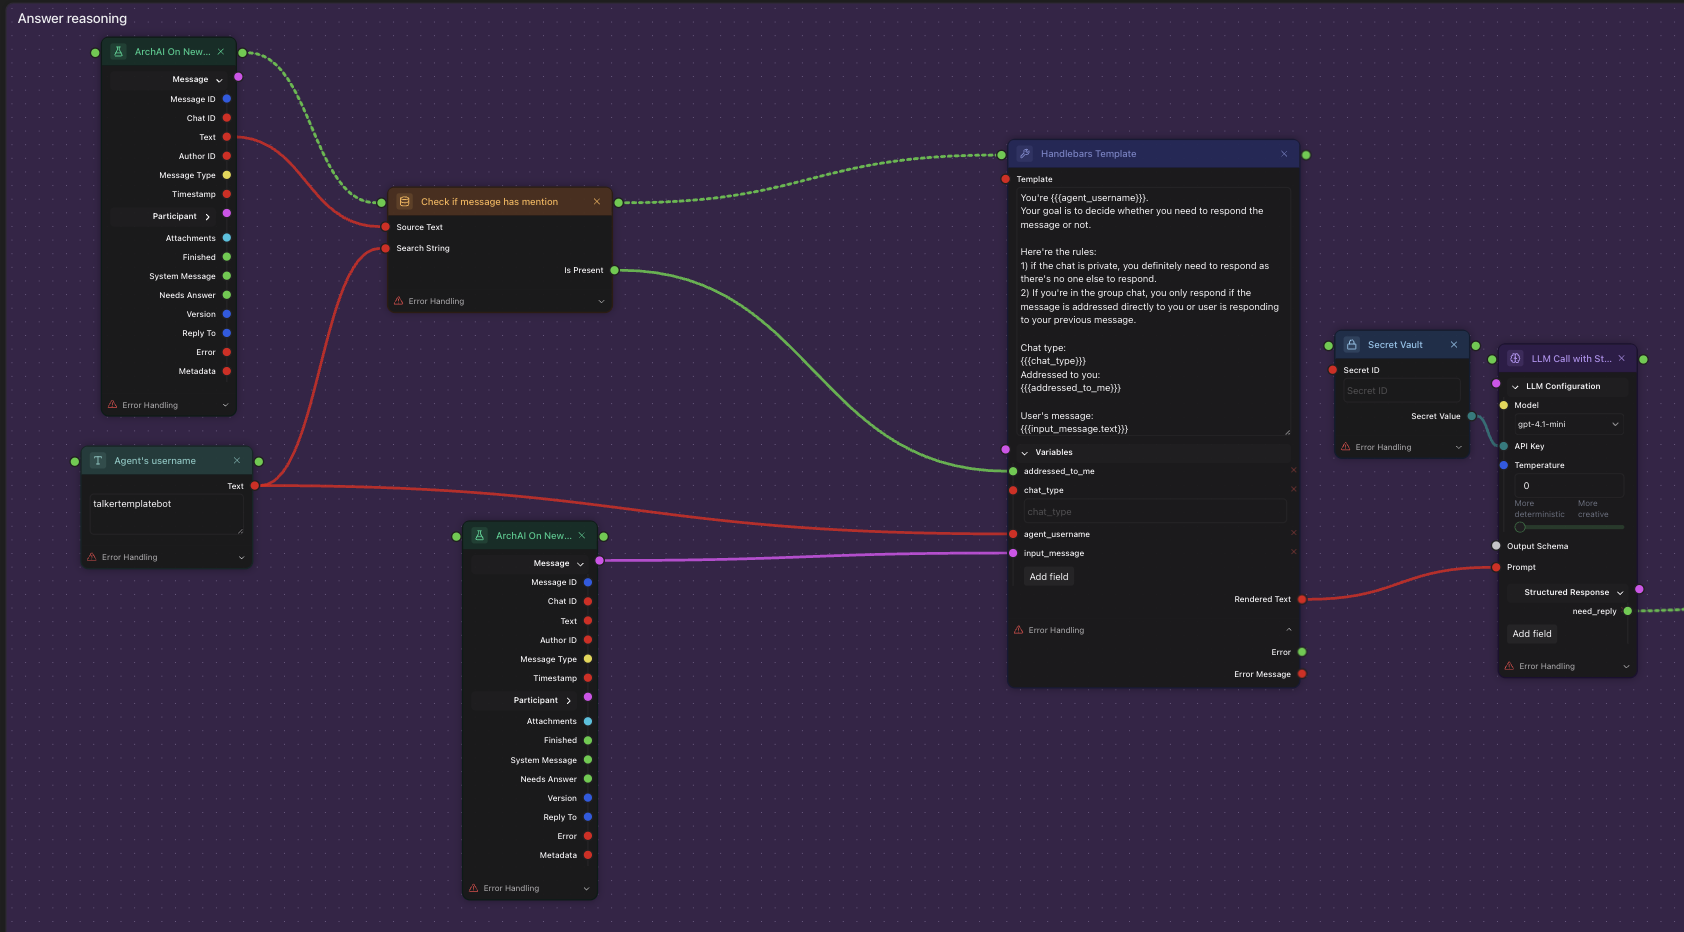Delete the agent_username variable row

pyautogui.click(x=1293, y=533)
